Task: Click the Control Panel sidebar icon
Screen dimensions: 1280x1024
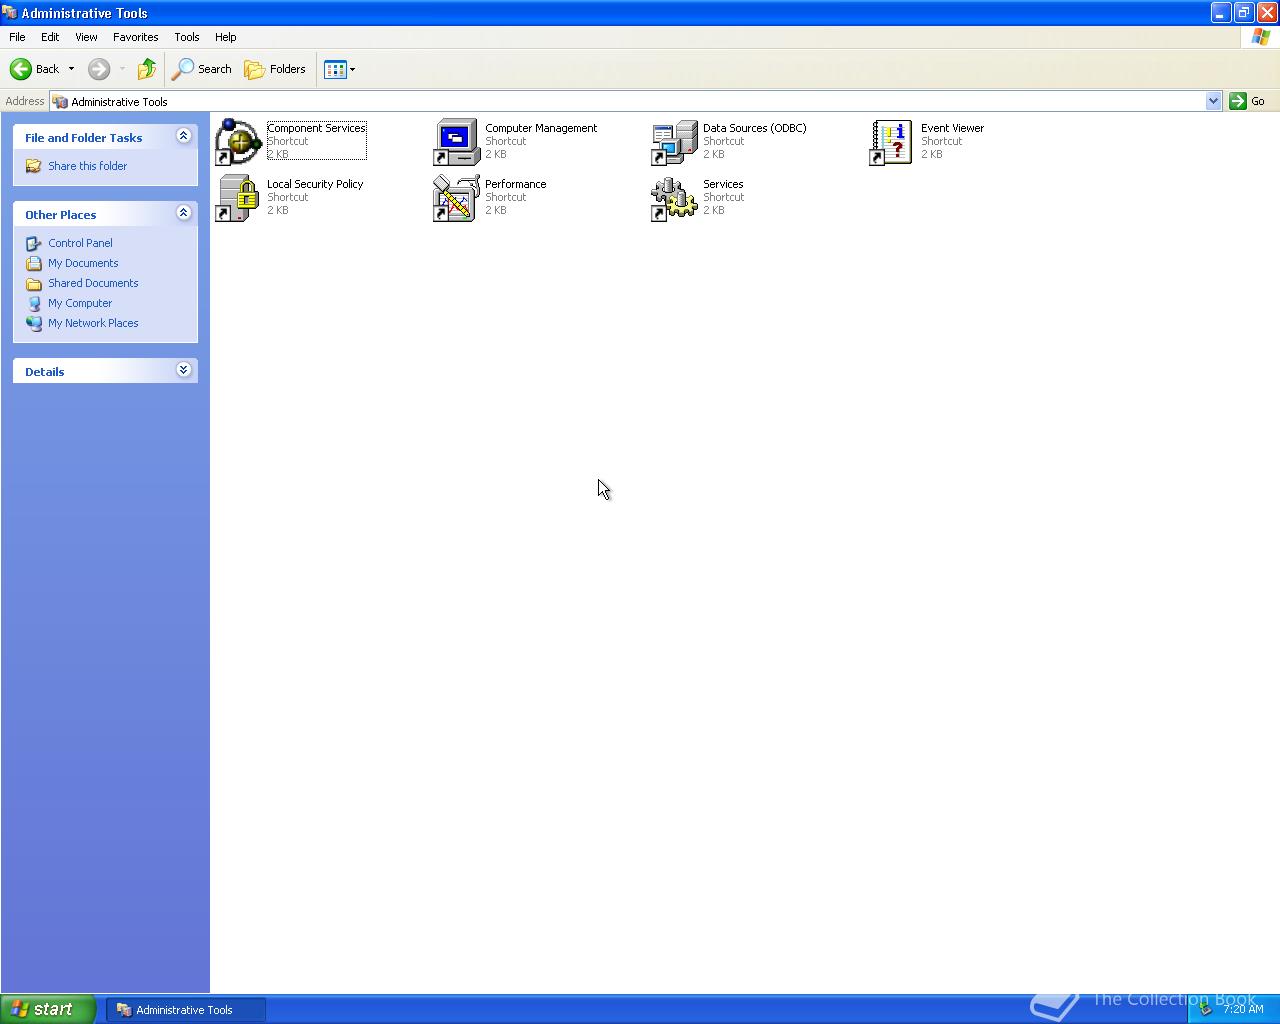Action: click(34, 243)
